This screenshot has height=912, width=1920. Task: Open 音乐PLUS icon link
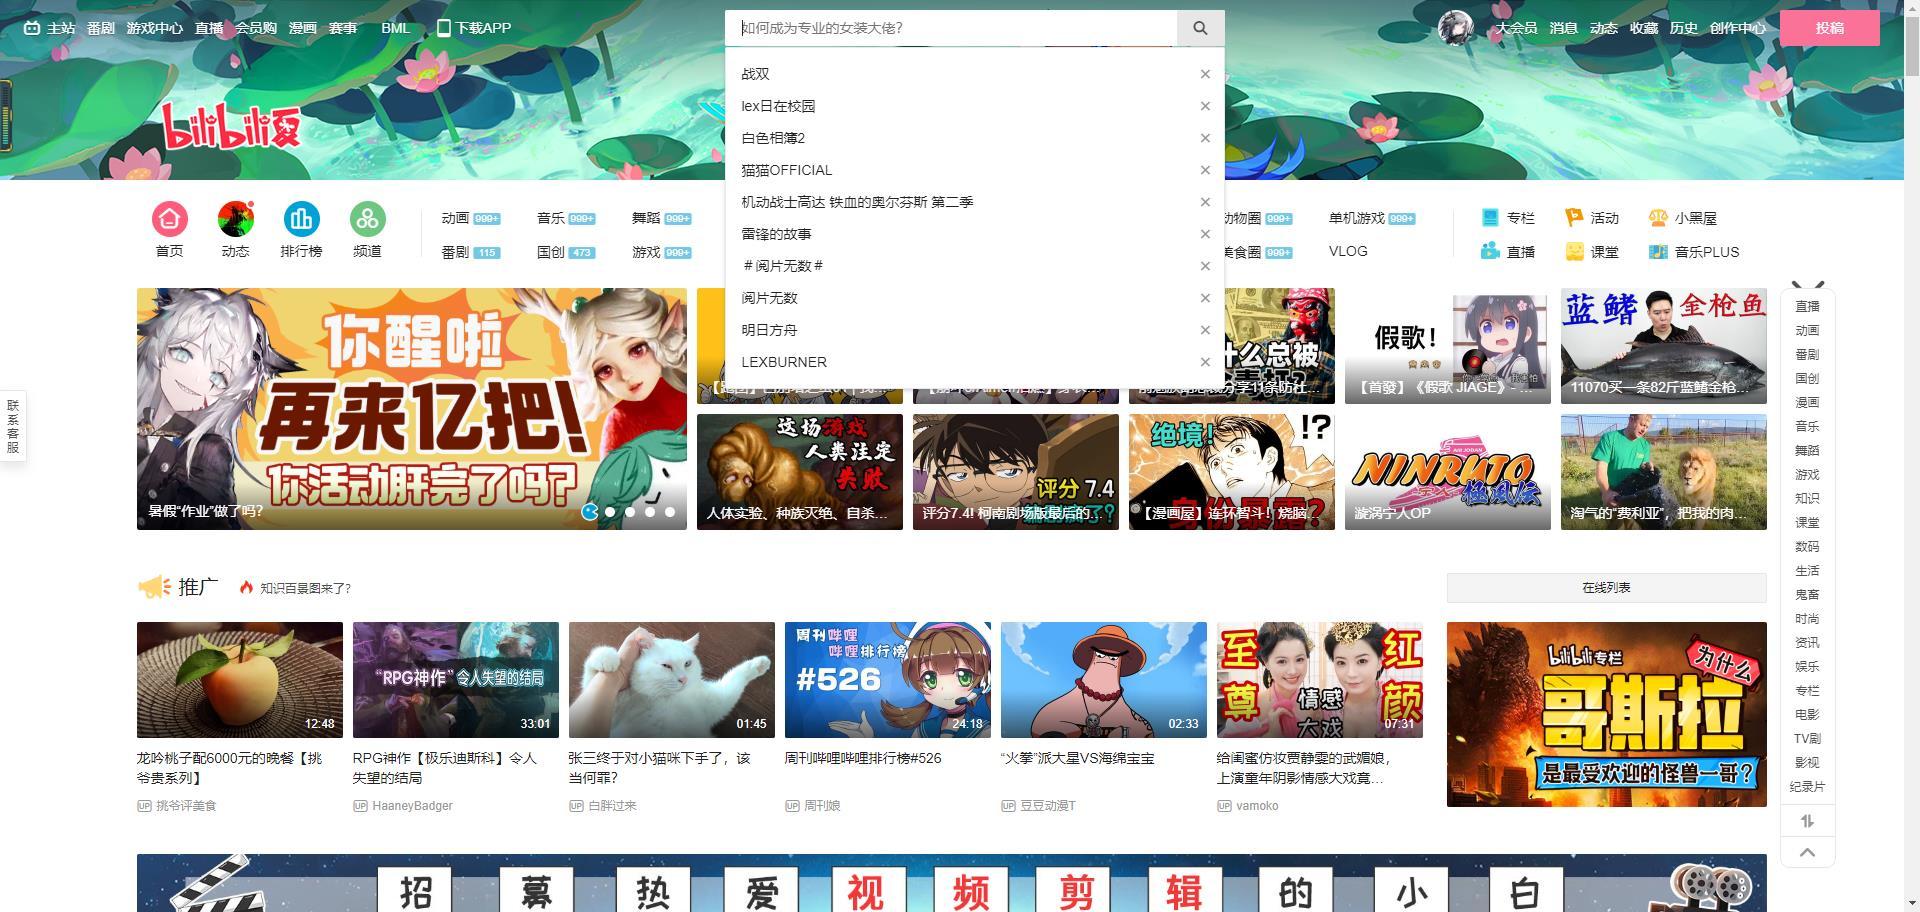[1694, 252]
